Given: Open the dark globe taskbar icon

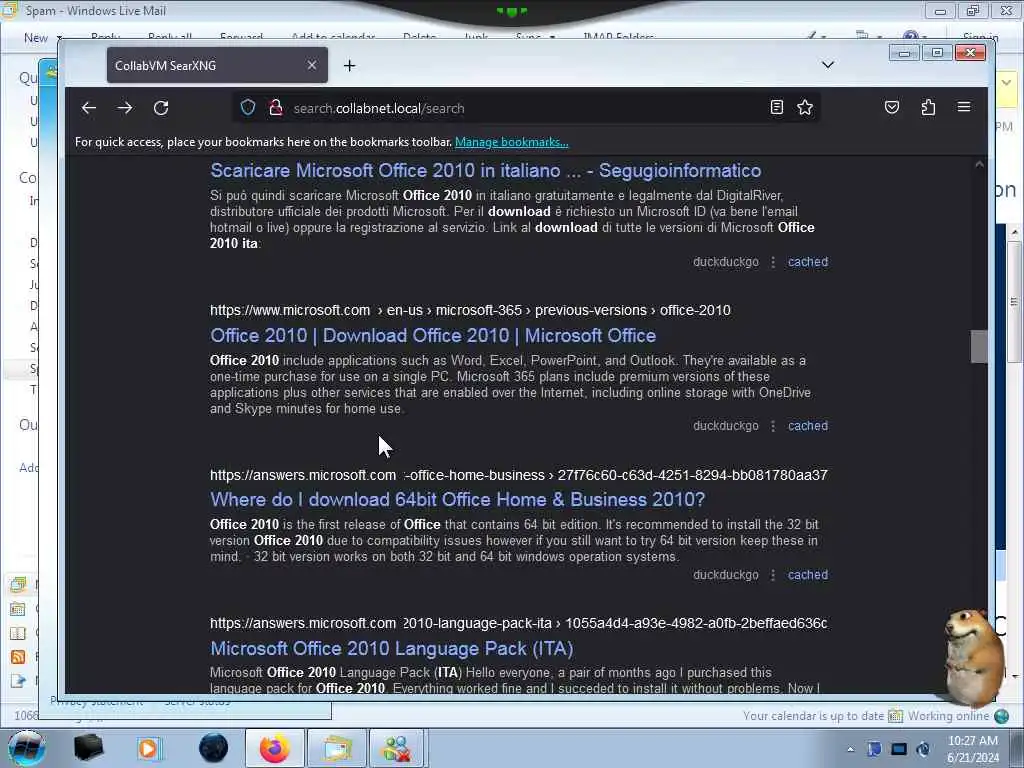Looking at the screenshot, I should (x=214, y=748).
